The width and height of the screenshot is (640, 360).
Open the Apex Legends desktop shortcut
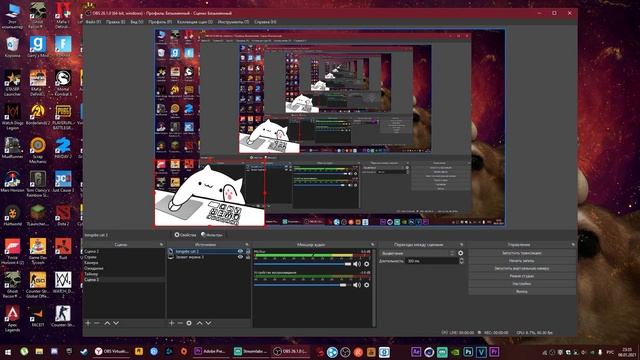coord(12,319)
